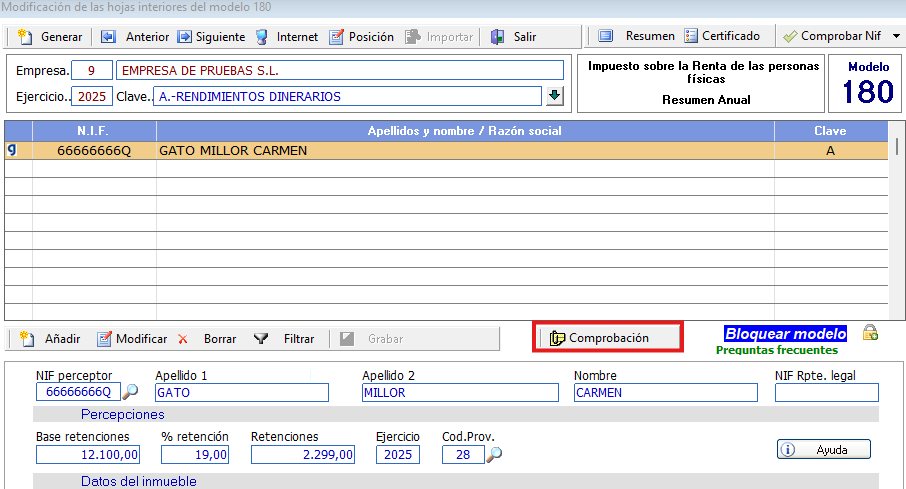Screen dimensions: 906x489
Task: Click Añadir to add a record
Action: (x=51, y=339)
